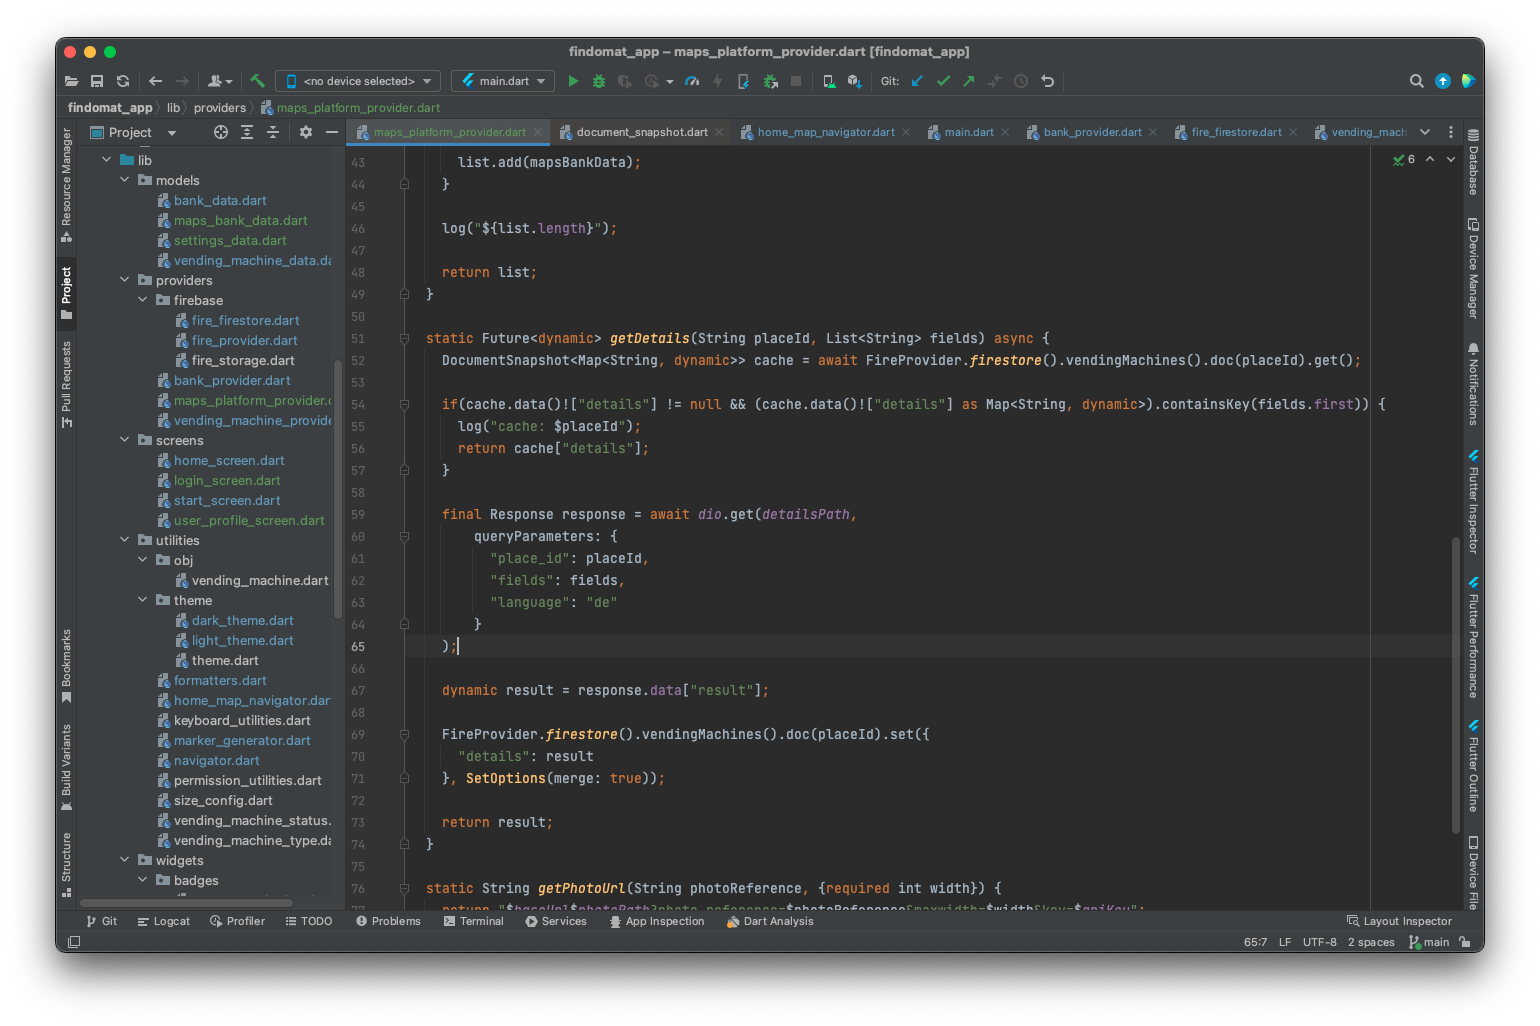Open the Logcat tool window

pos(163,921)
